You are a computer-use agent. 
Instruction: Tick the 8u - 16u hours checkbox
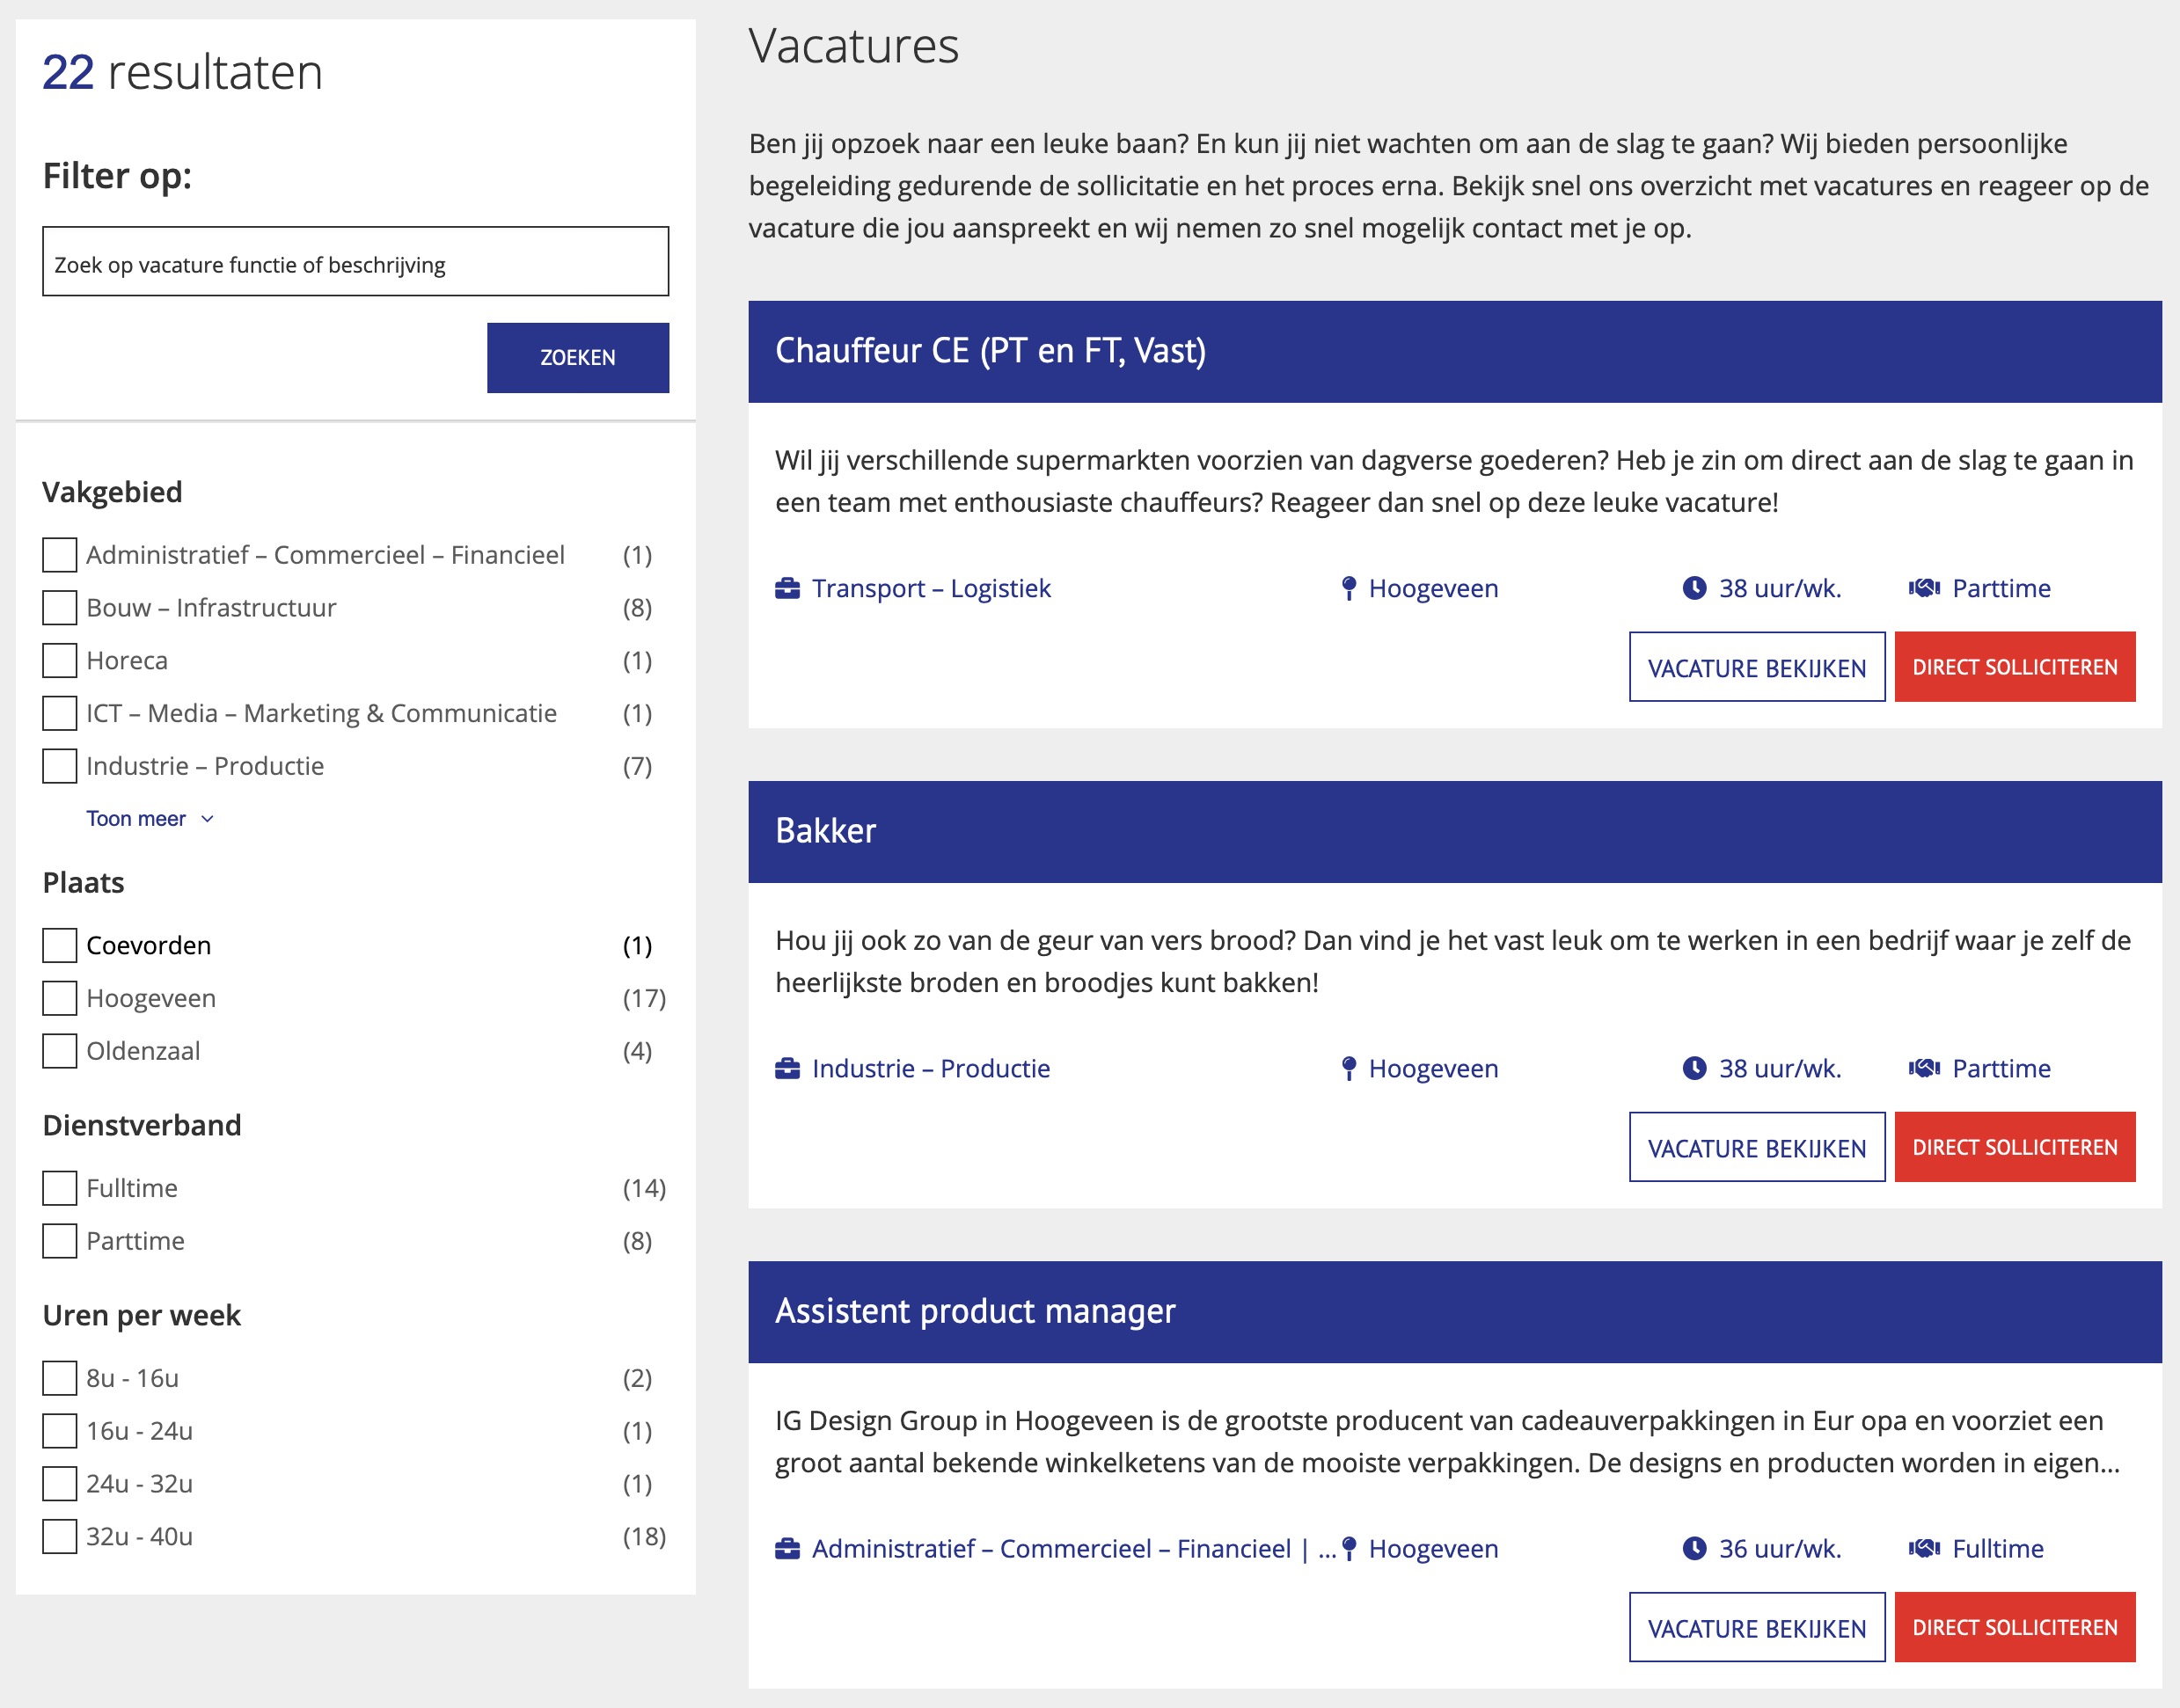(60, 1378)
